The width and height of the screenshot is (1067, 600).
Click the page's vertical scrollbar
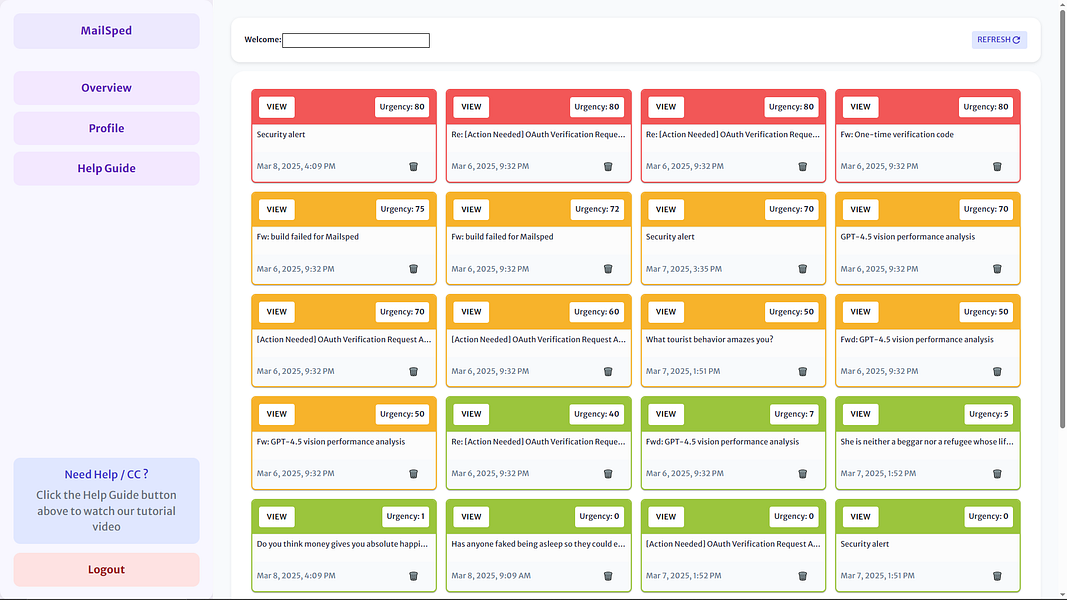[x=1062, y=218]
